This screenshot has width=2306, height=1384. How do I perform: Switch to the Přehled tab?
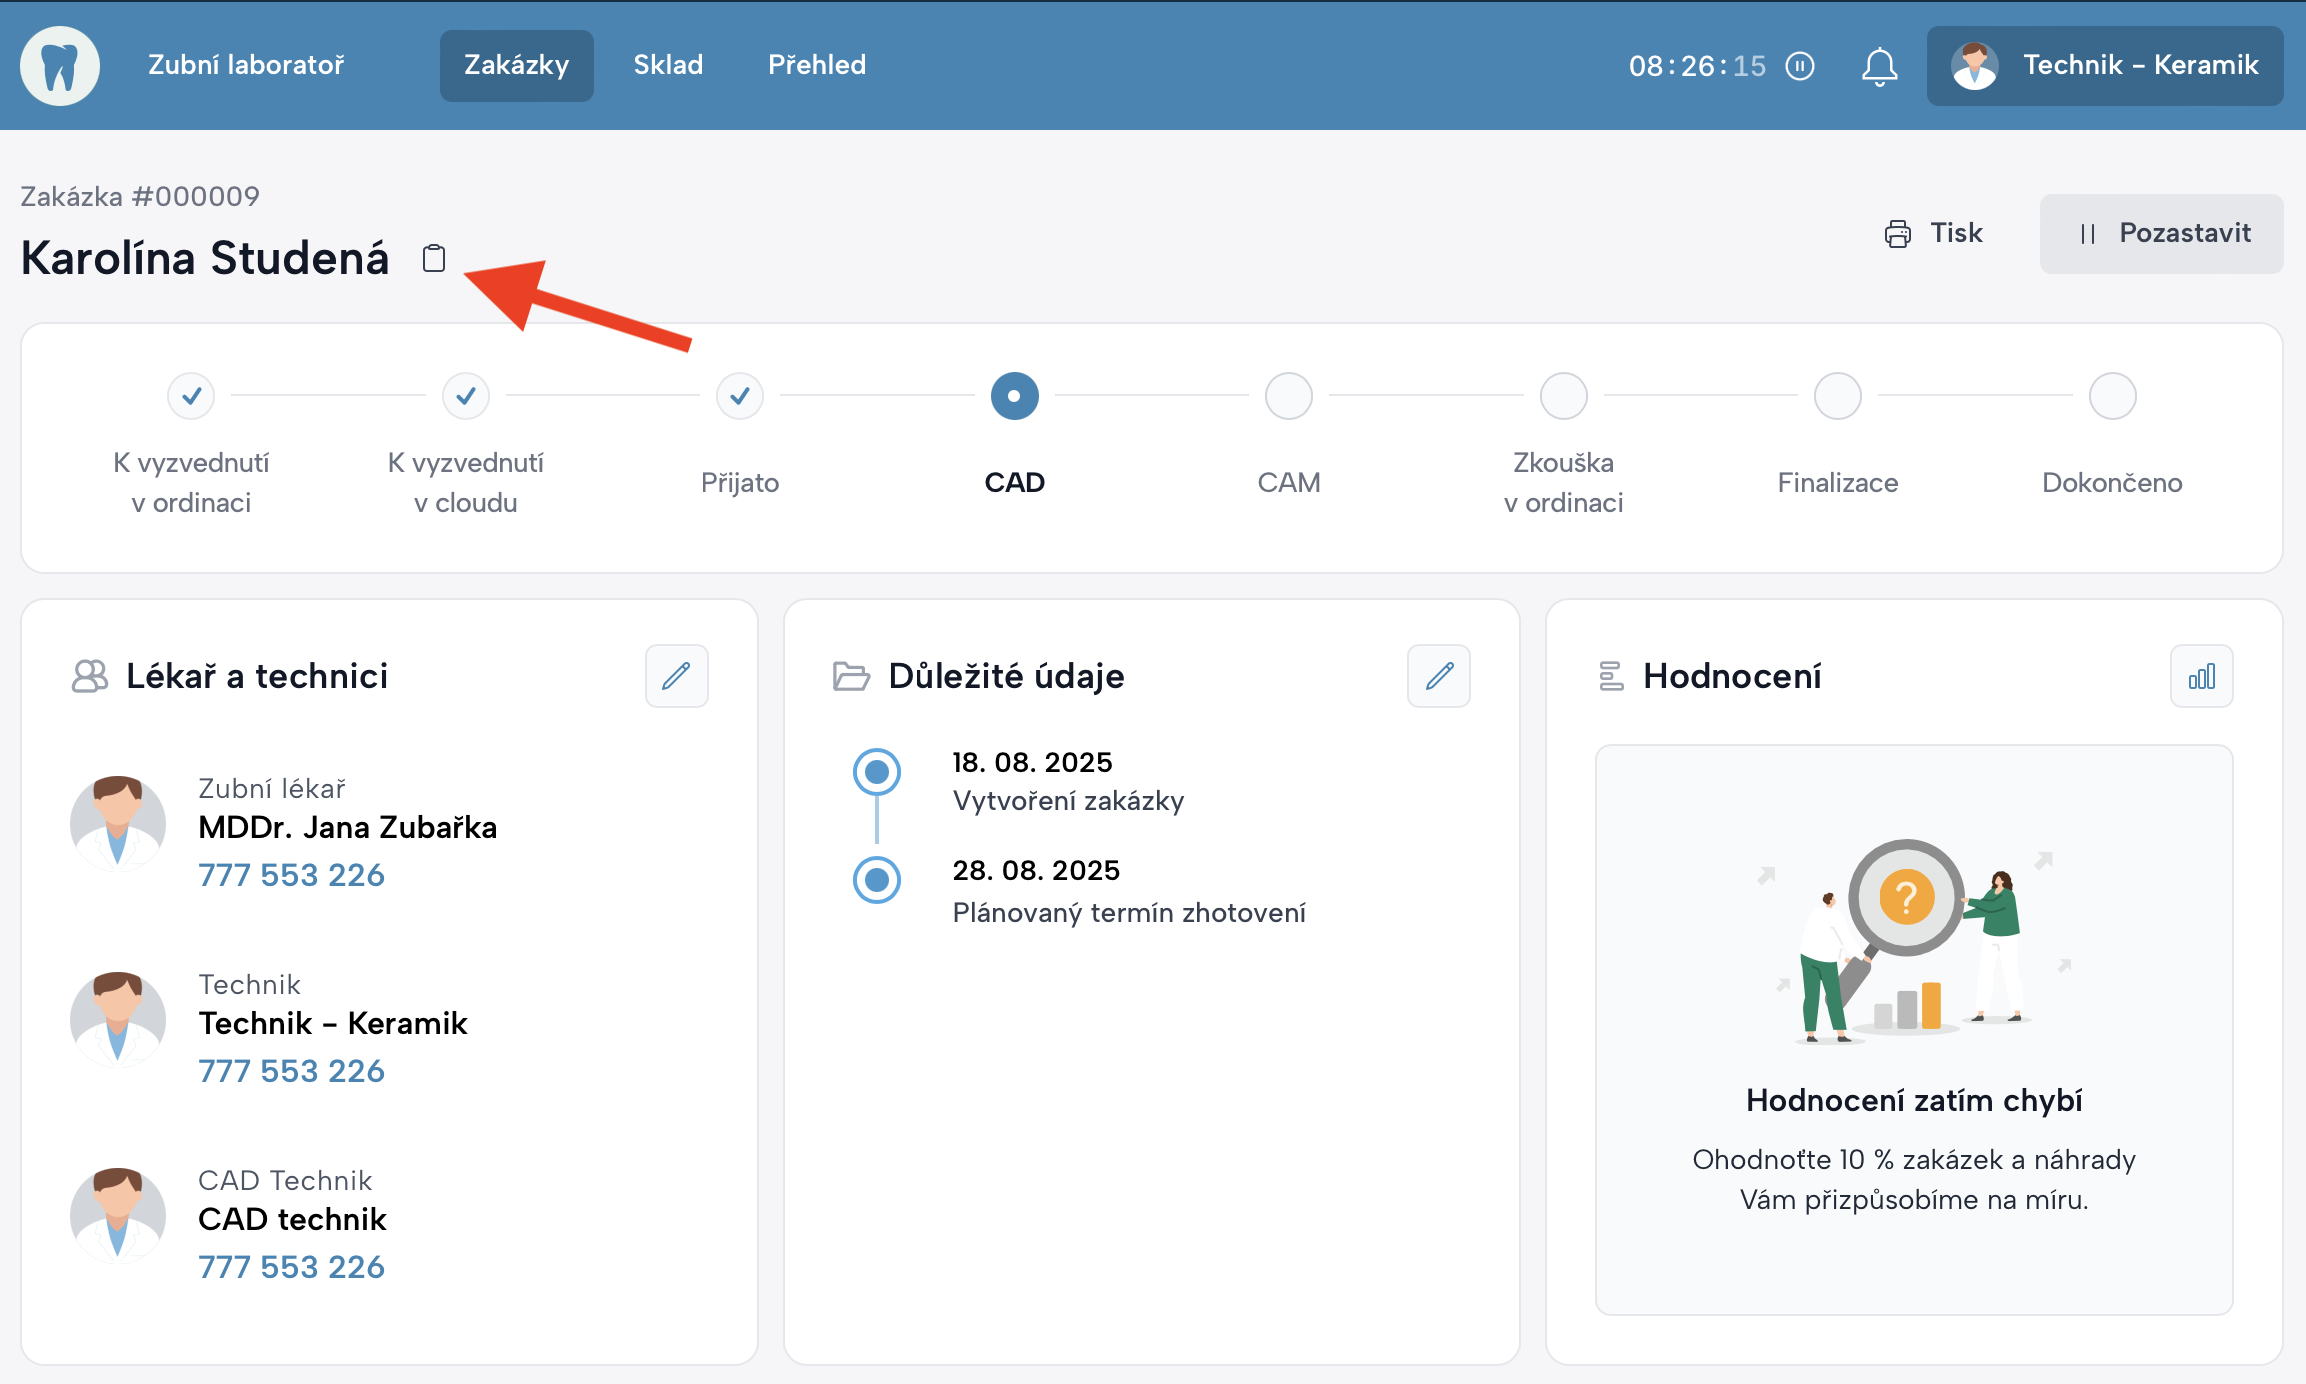816,66
